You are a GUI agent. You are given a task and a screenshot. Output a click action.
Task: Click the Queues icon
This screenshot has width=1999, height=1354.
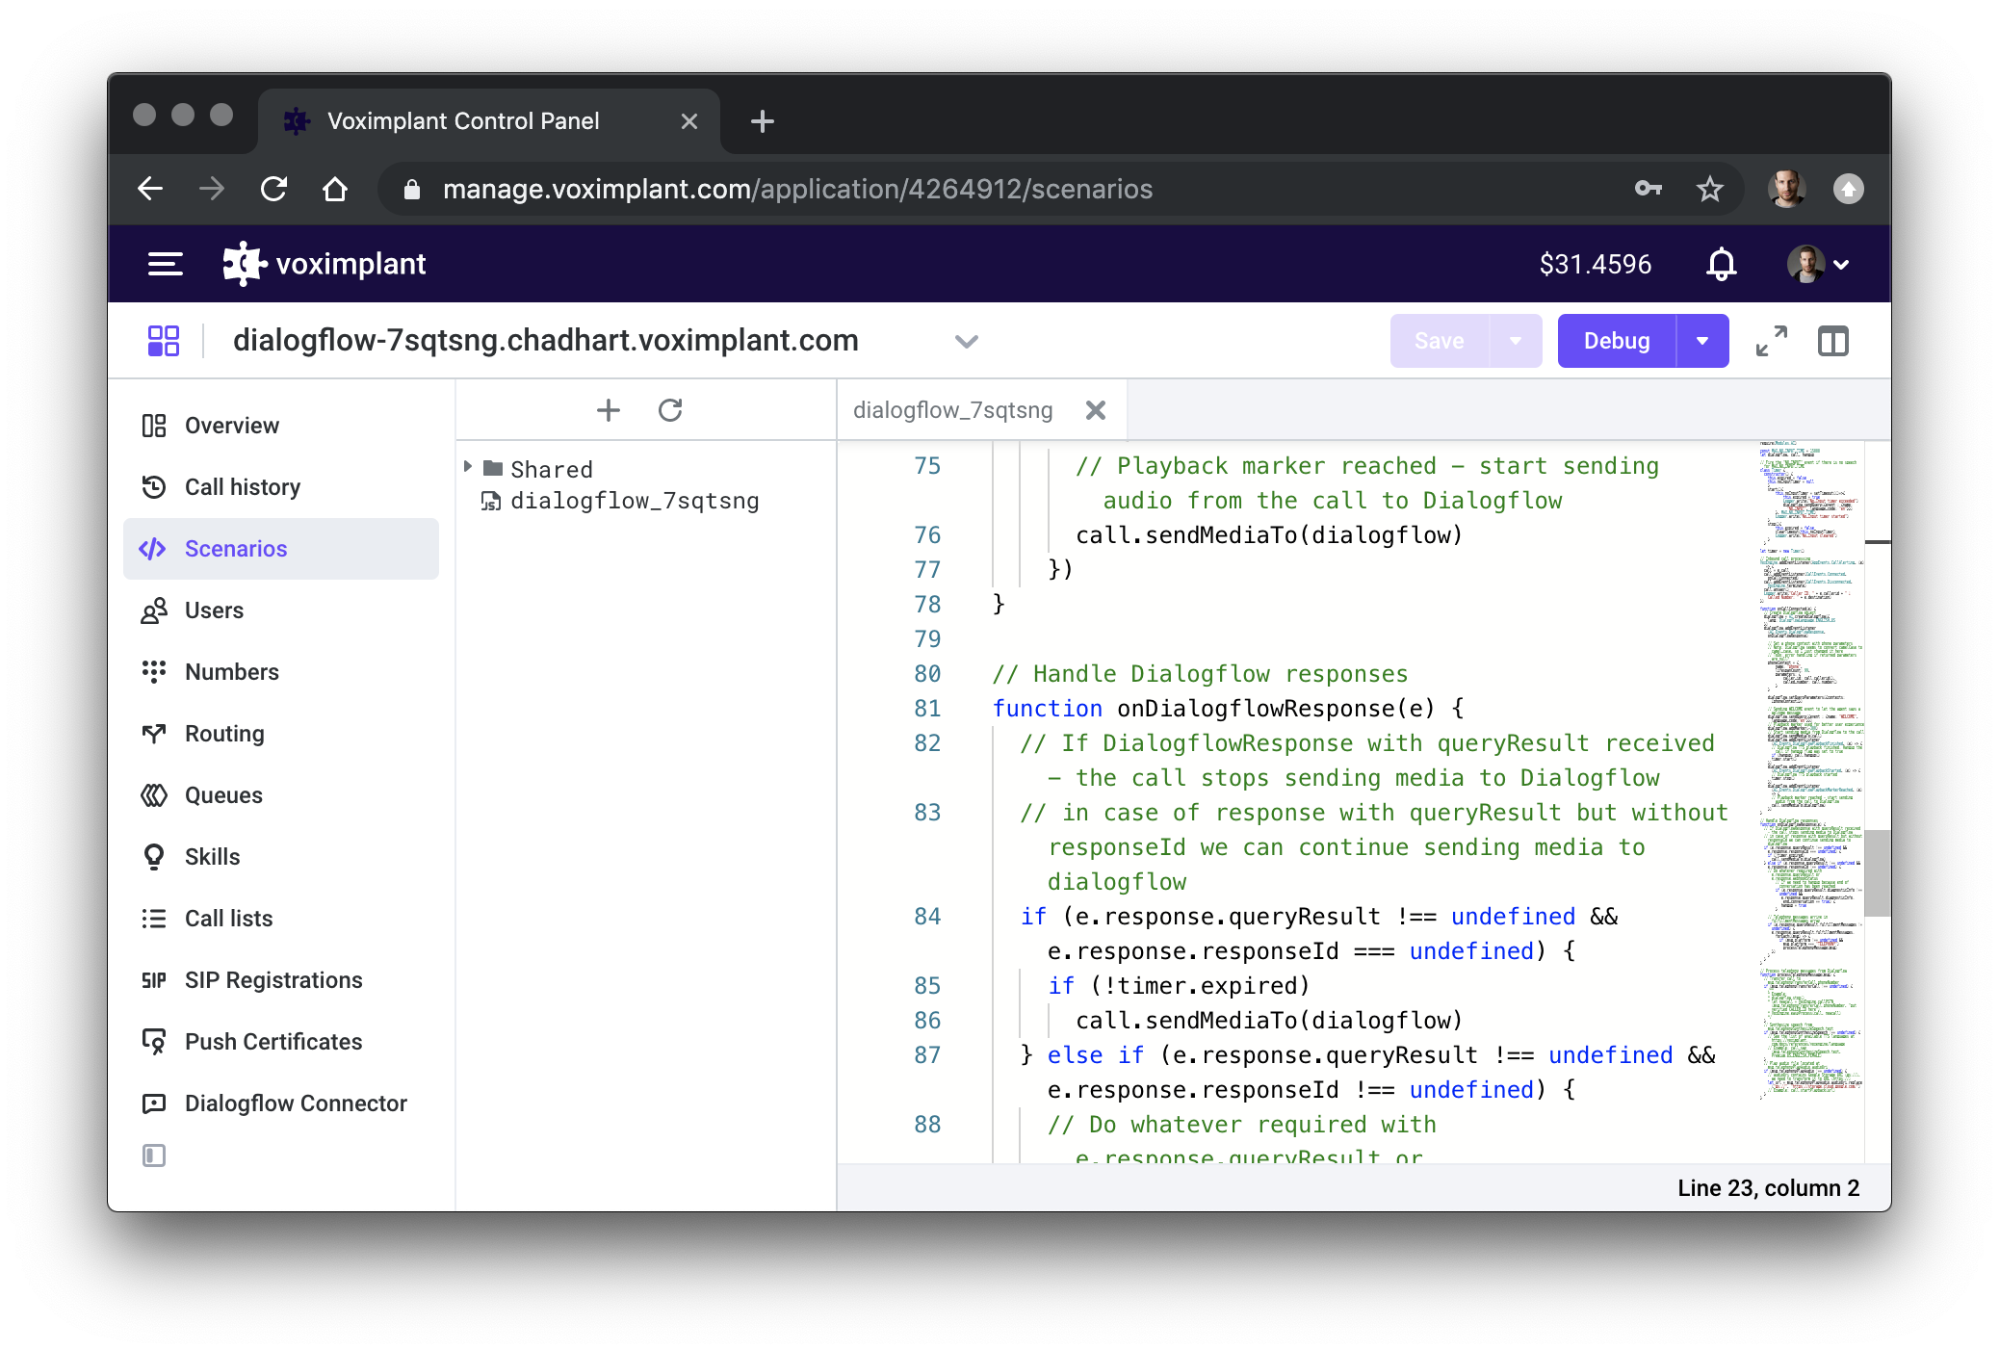coord(153,795)
